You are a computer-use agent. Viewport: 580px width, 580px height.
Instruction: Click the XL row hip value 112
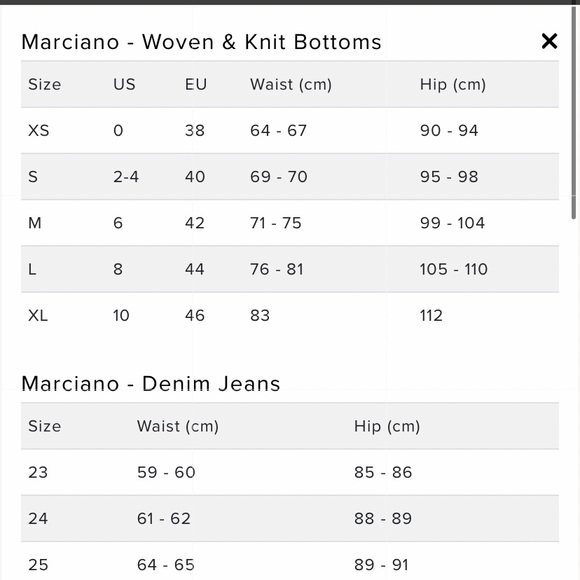click(431, 316)
